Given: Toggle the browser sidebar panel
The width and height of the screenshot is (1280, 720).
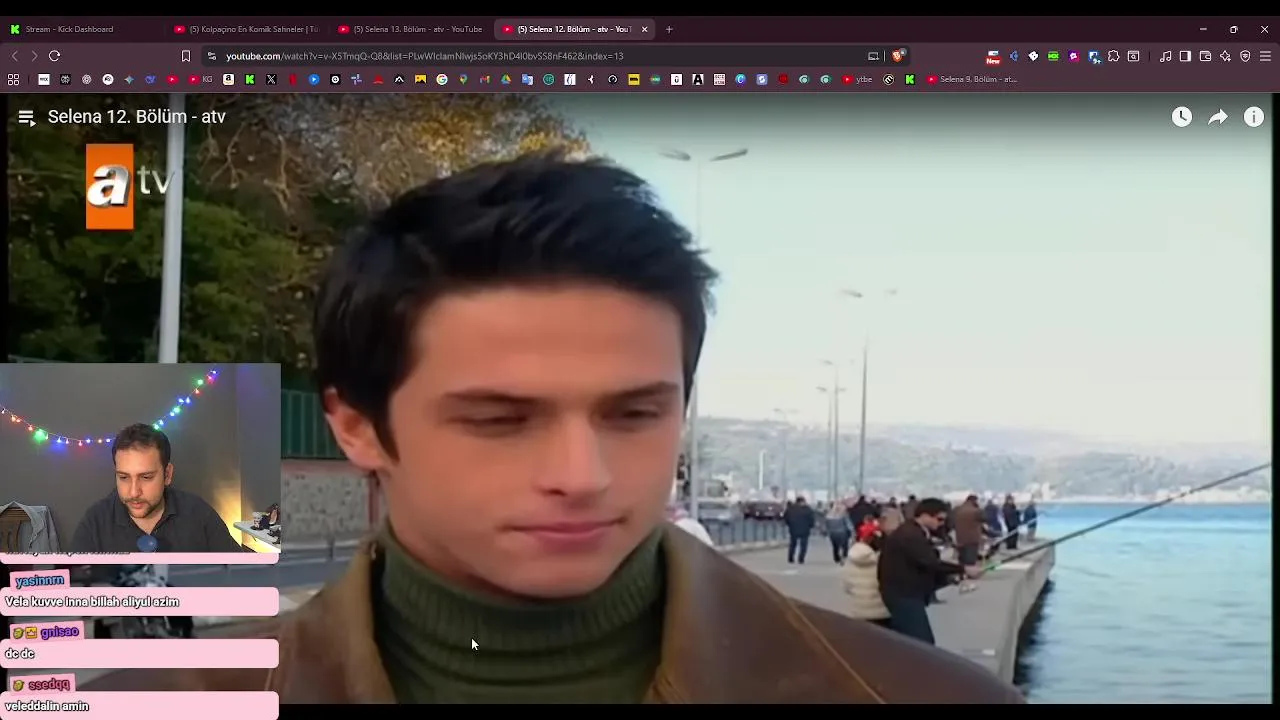Looking at the screenshot, I should coord(1185,56).
